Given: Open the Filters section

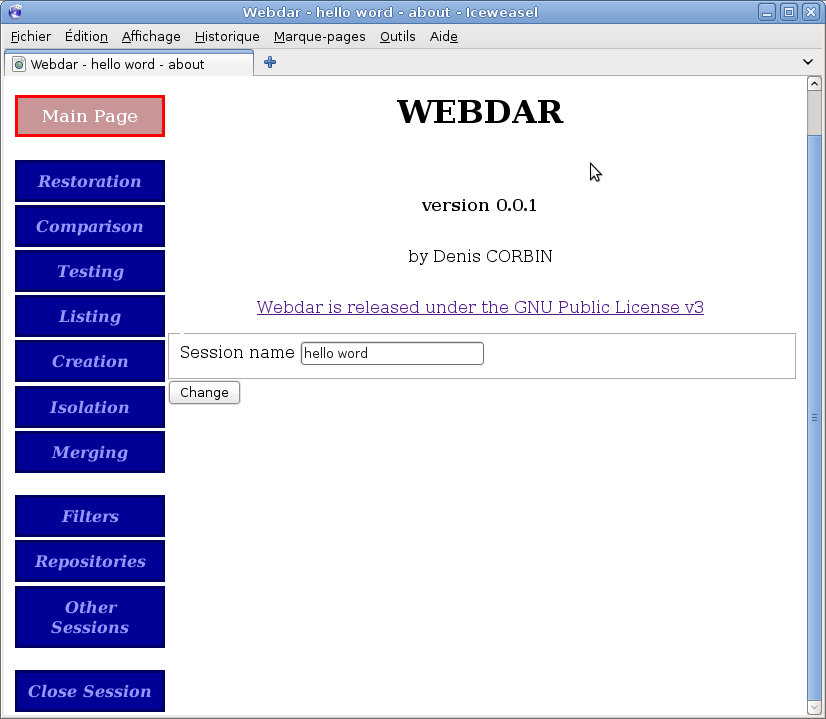Looking at the screenshot, I should pos(89,516).
